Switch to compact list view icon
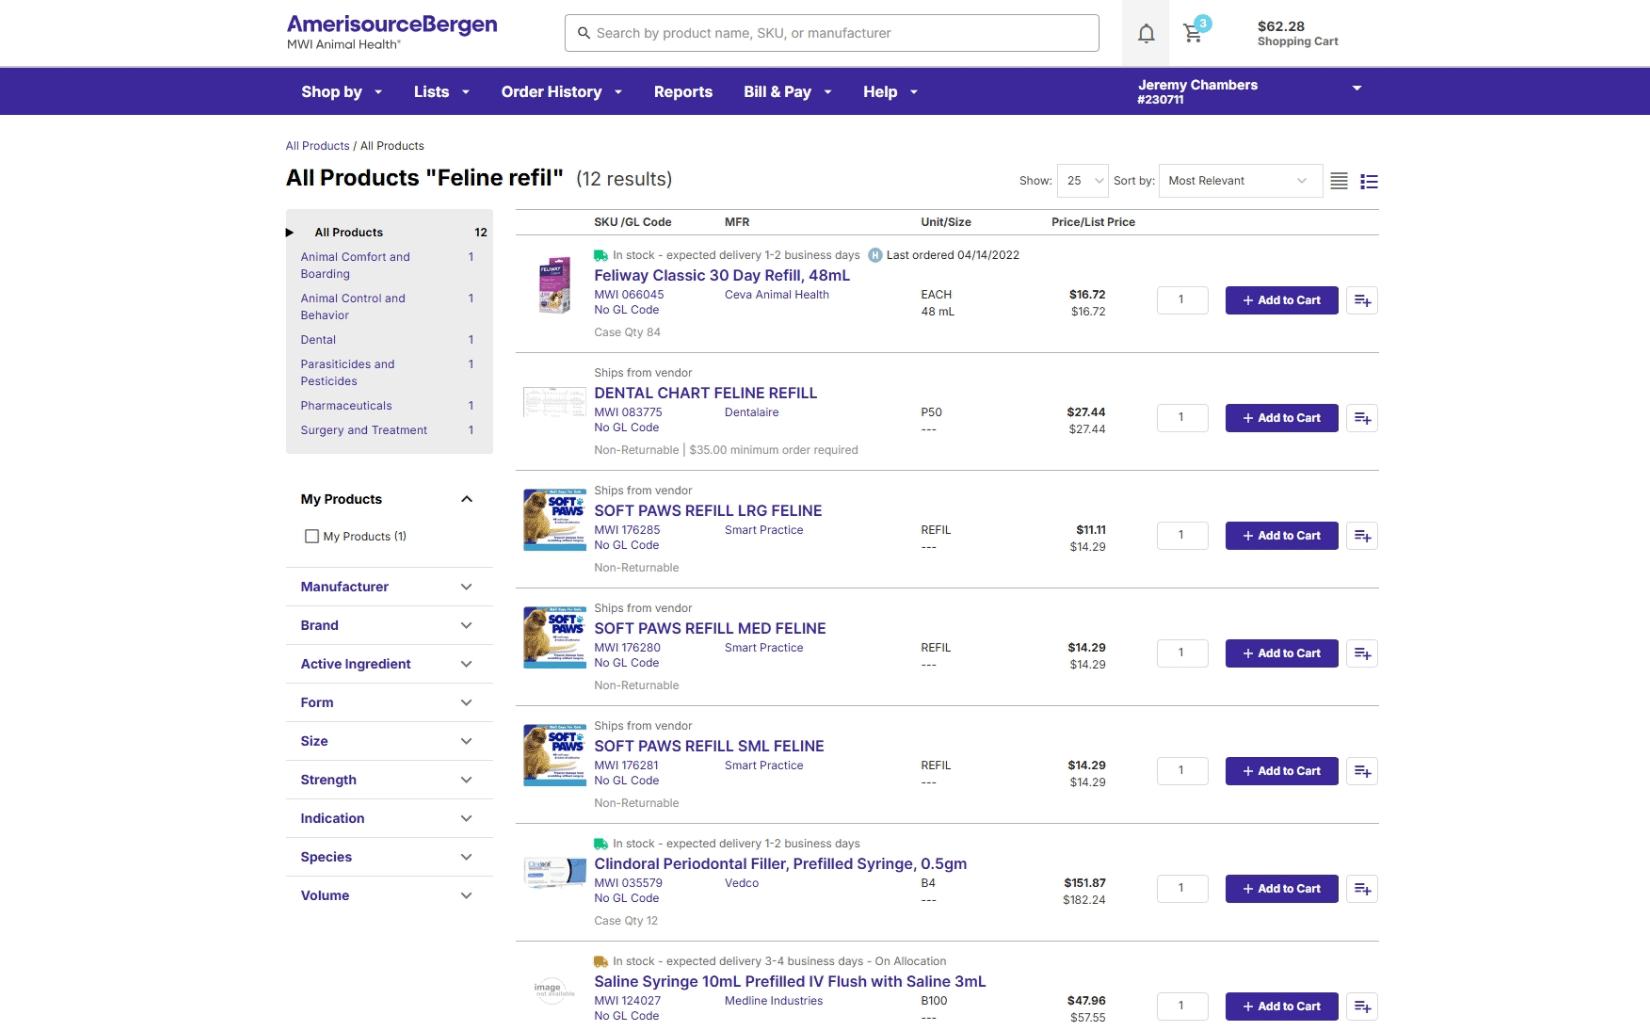 [1339, 181]
